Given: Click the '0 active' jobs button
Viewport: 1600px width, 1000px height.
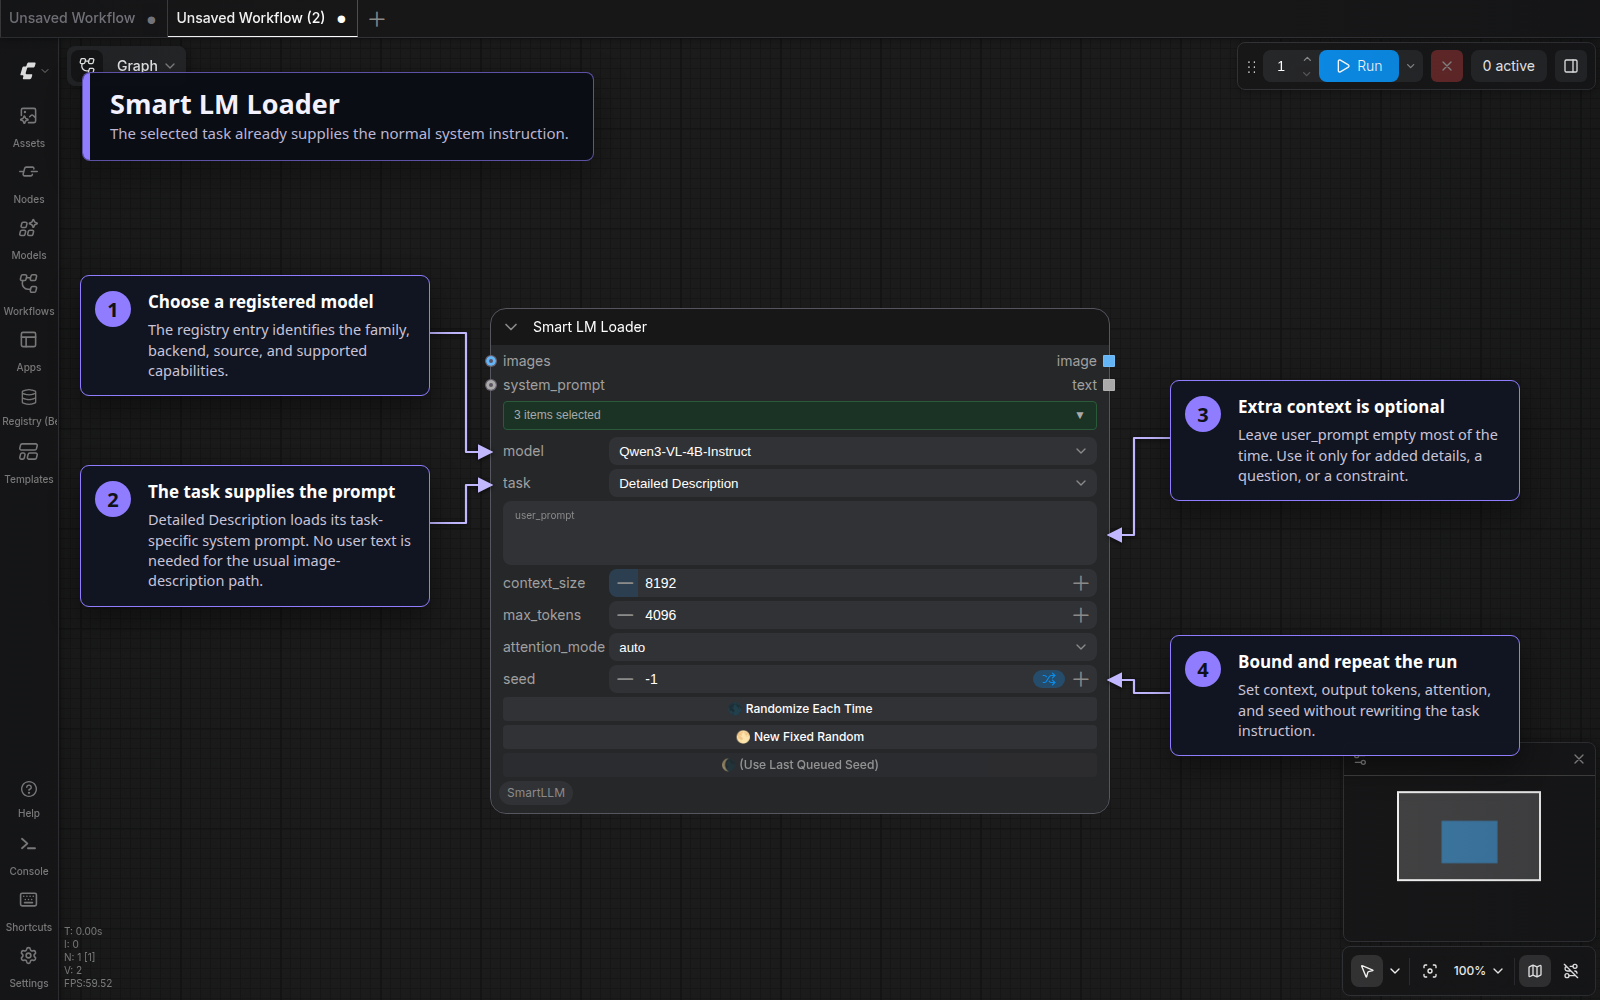Looking at the screenshot, I should (1508, 66).
